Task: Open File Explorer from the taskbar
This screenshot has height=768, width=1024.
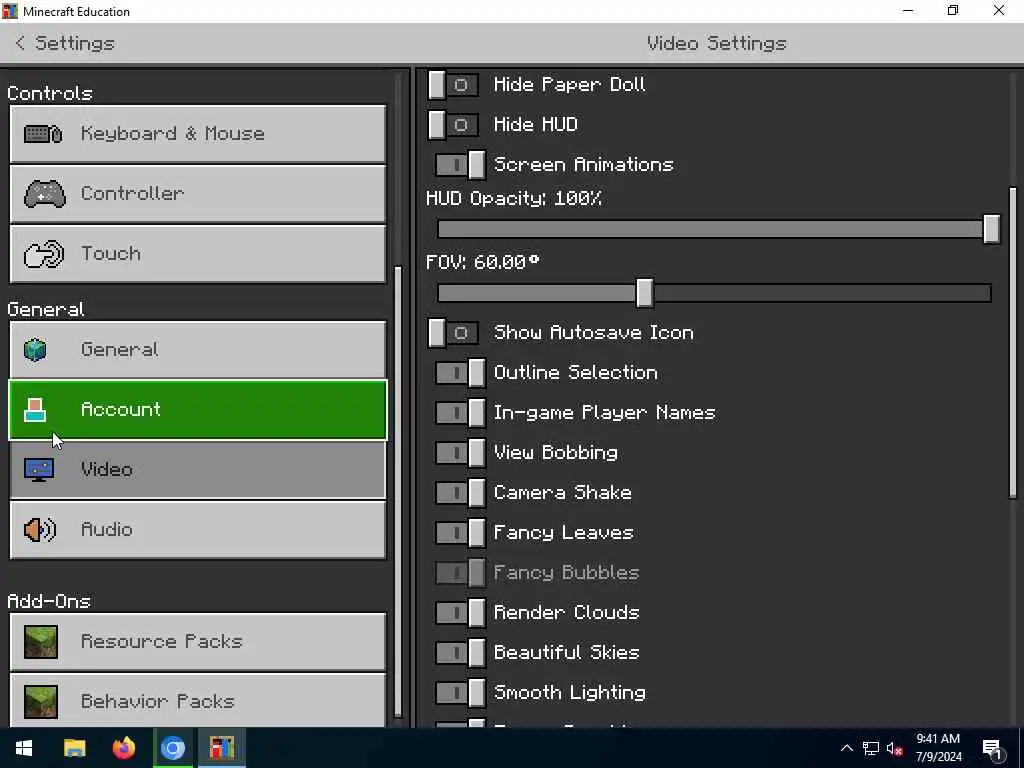Action: coord(74,748)
